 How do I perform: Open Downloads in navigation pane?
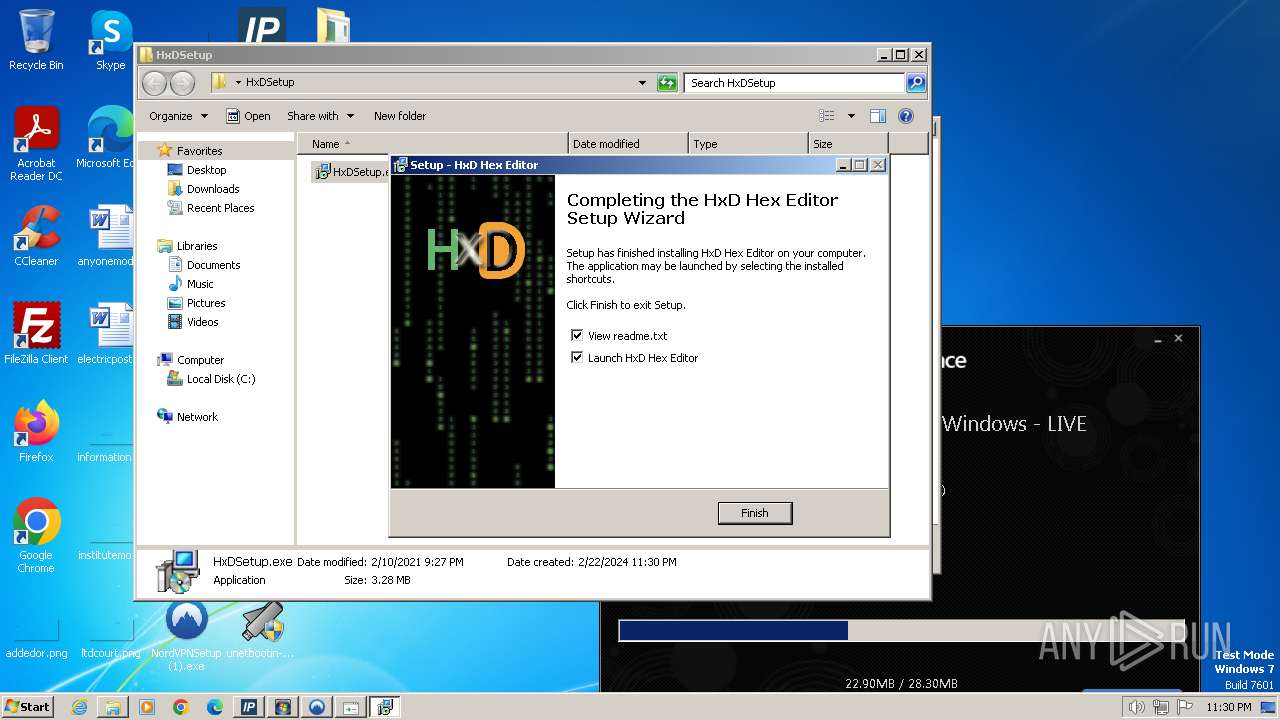coord(213,189)
